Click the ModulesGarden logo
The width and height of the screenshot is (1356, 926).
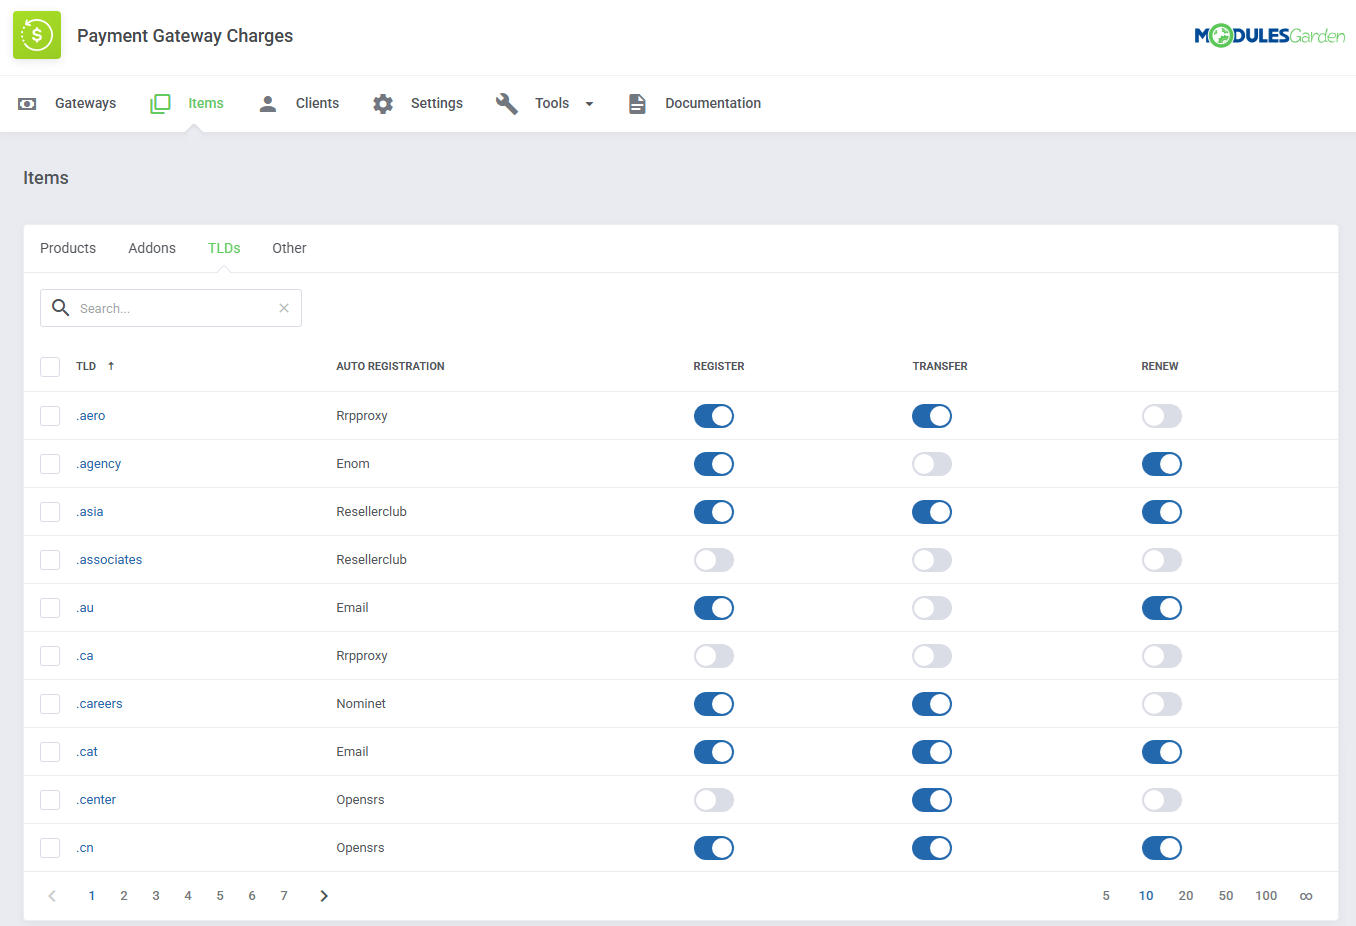1270,34
